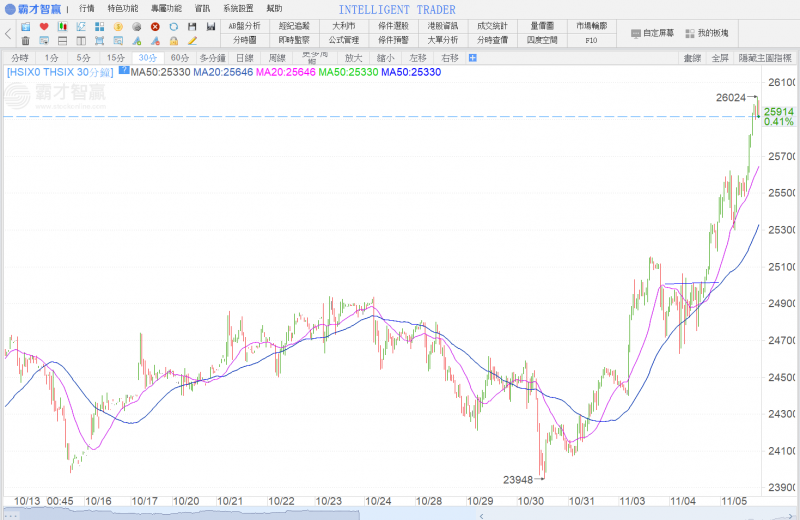Collapse toolbar using left chevron arrow
The image size is (800, 520).
point(8,33)
